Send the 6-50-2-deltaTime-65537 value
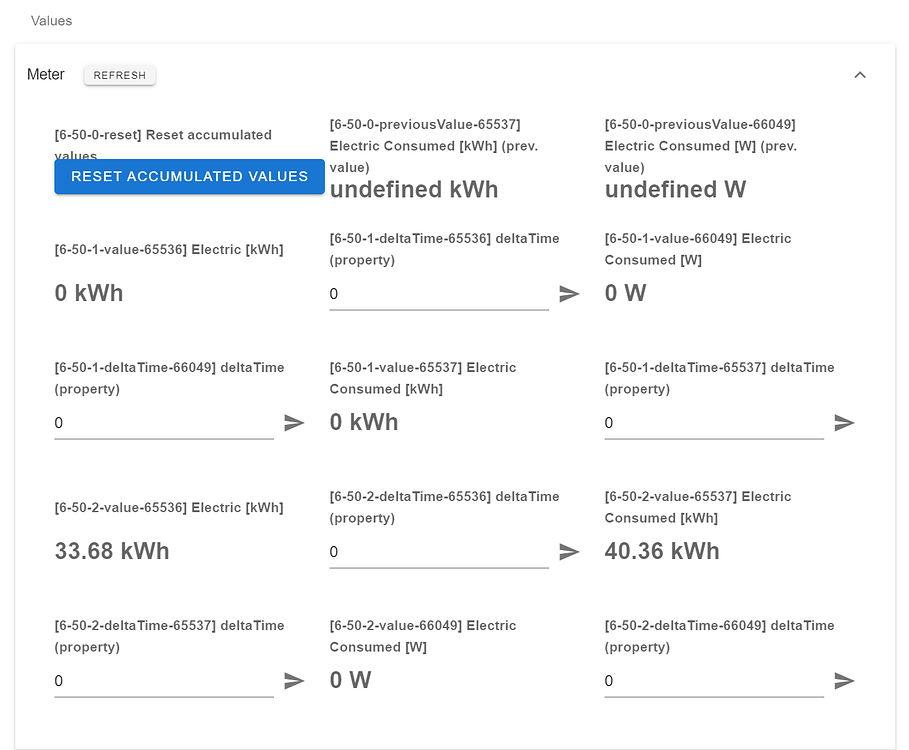Screen dimensions: 909x750 [294, 681]
